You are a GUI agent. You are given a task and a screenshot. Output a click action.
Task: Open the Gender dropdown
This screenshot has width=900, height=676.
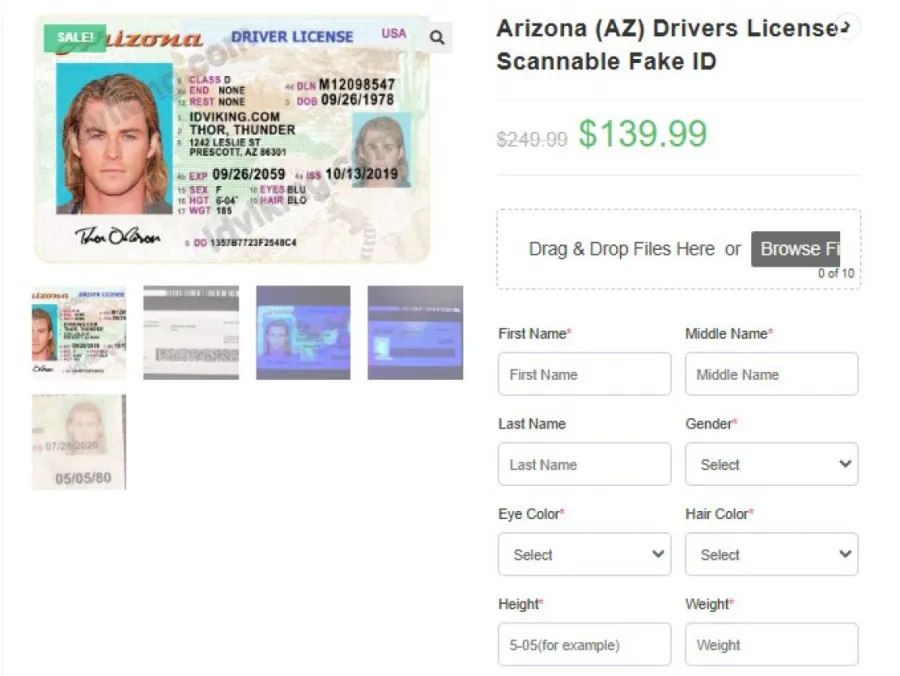(x=771, y=464)
